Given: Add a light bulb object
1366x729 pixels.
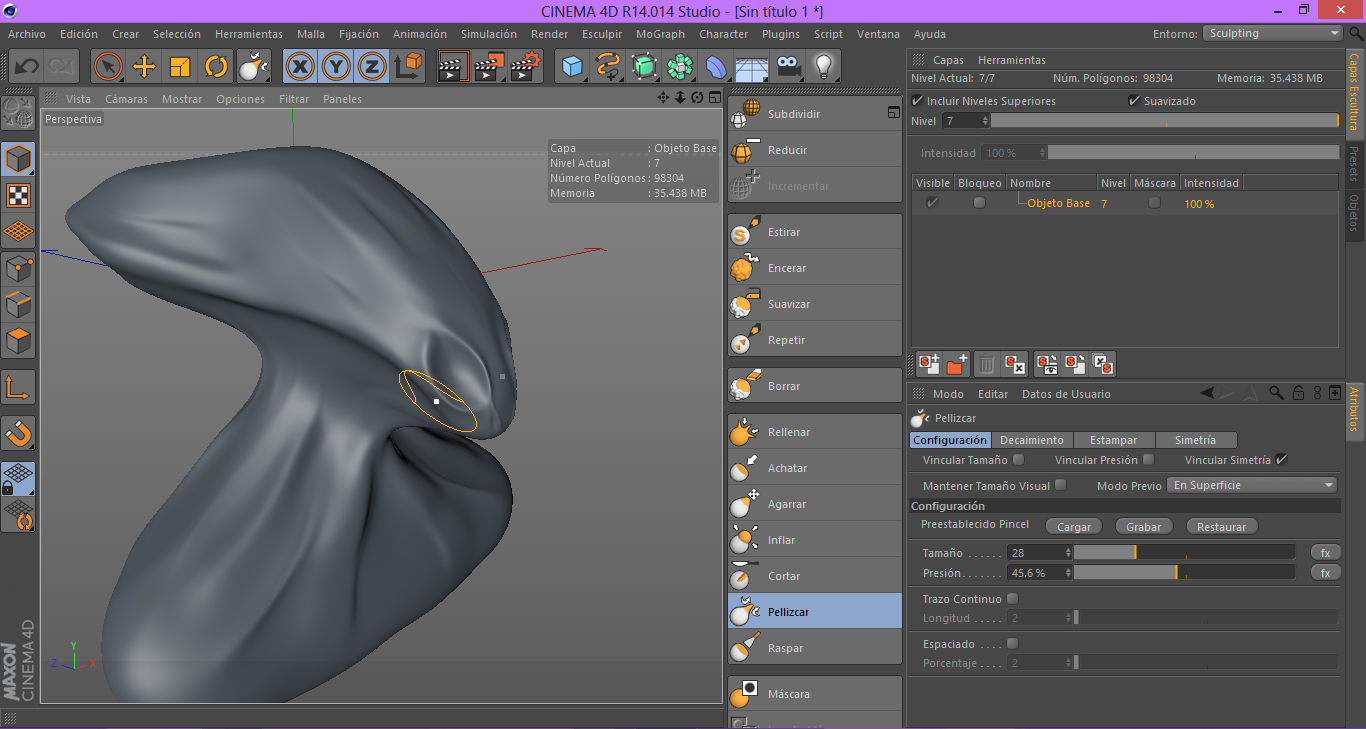Looking at the screenshot, I should point(823,67).
